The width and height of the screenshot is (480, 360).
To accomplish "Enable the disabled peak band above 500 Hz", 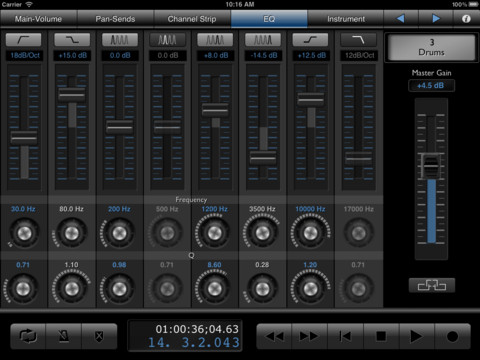I will point(167,40).
